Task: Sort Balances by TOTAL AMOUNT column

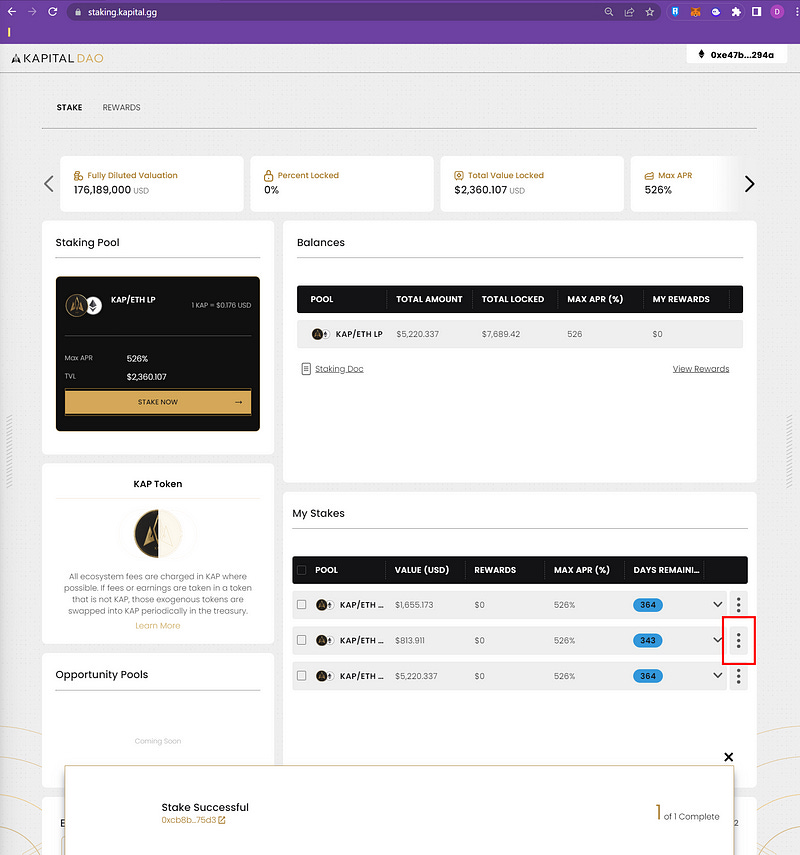Action: pos(429,299)
